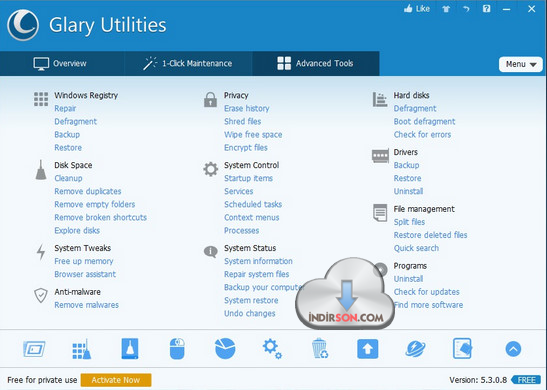547x390 pixels.
Task: Open System information link
Action: point(258,261)
